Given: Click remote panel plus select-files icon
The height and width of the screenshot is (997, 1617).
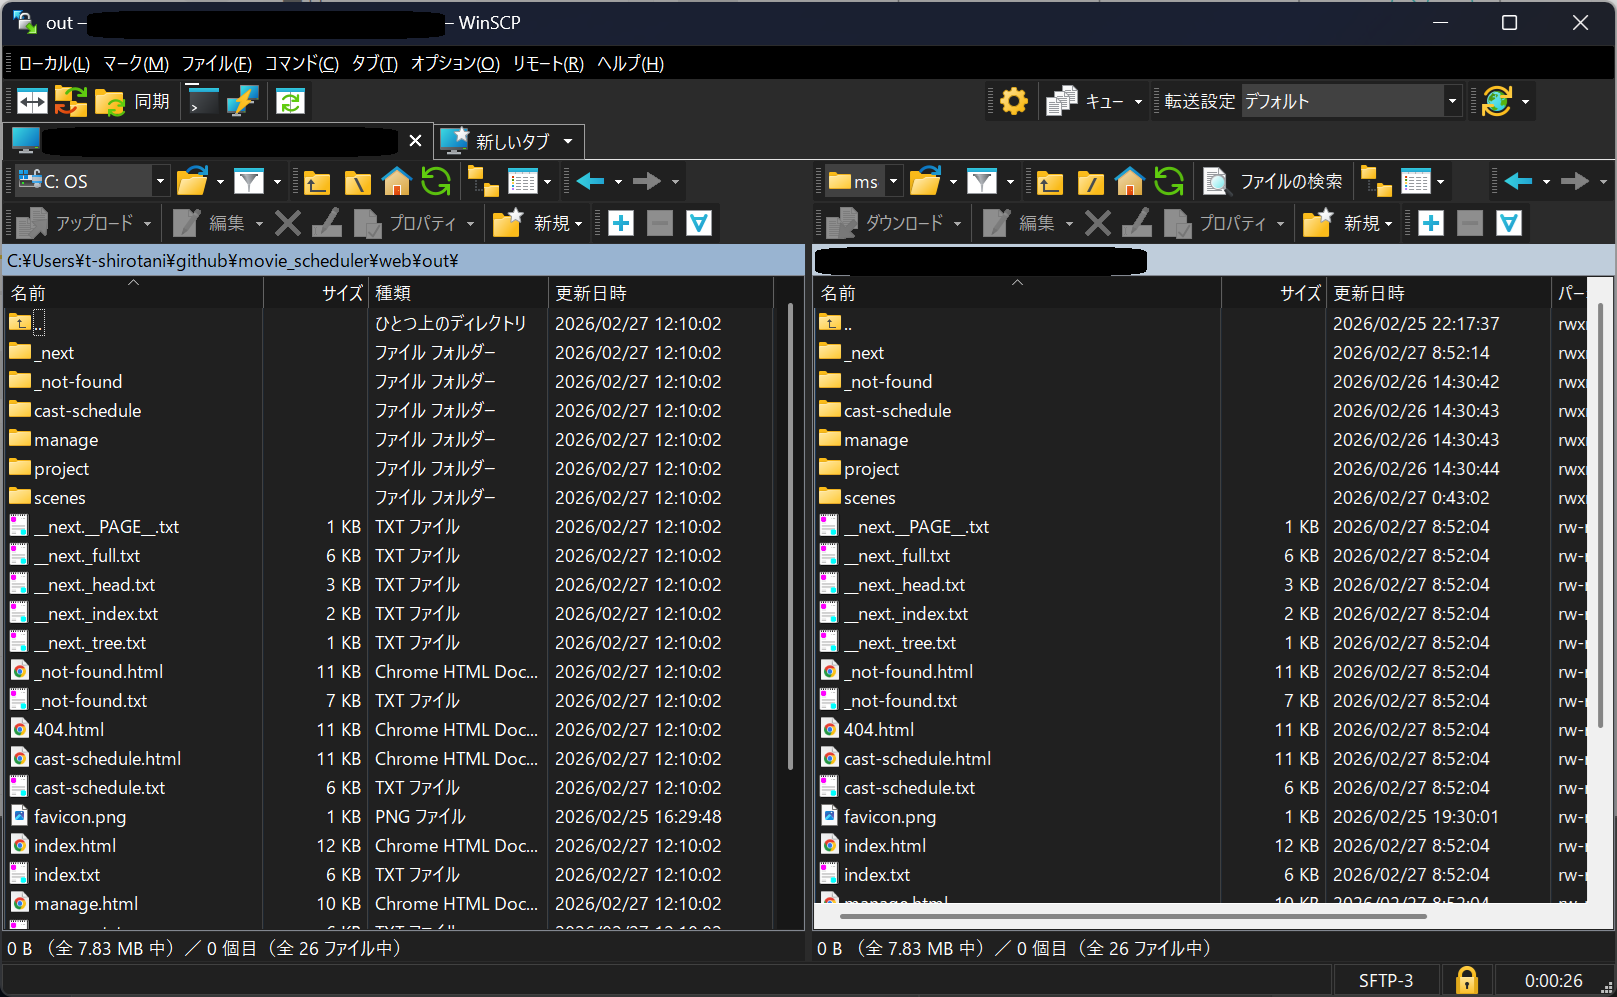Looking at the screenshot, I should point(1431,223).
